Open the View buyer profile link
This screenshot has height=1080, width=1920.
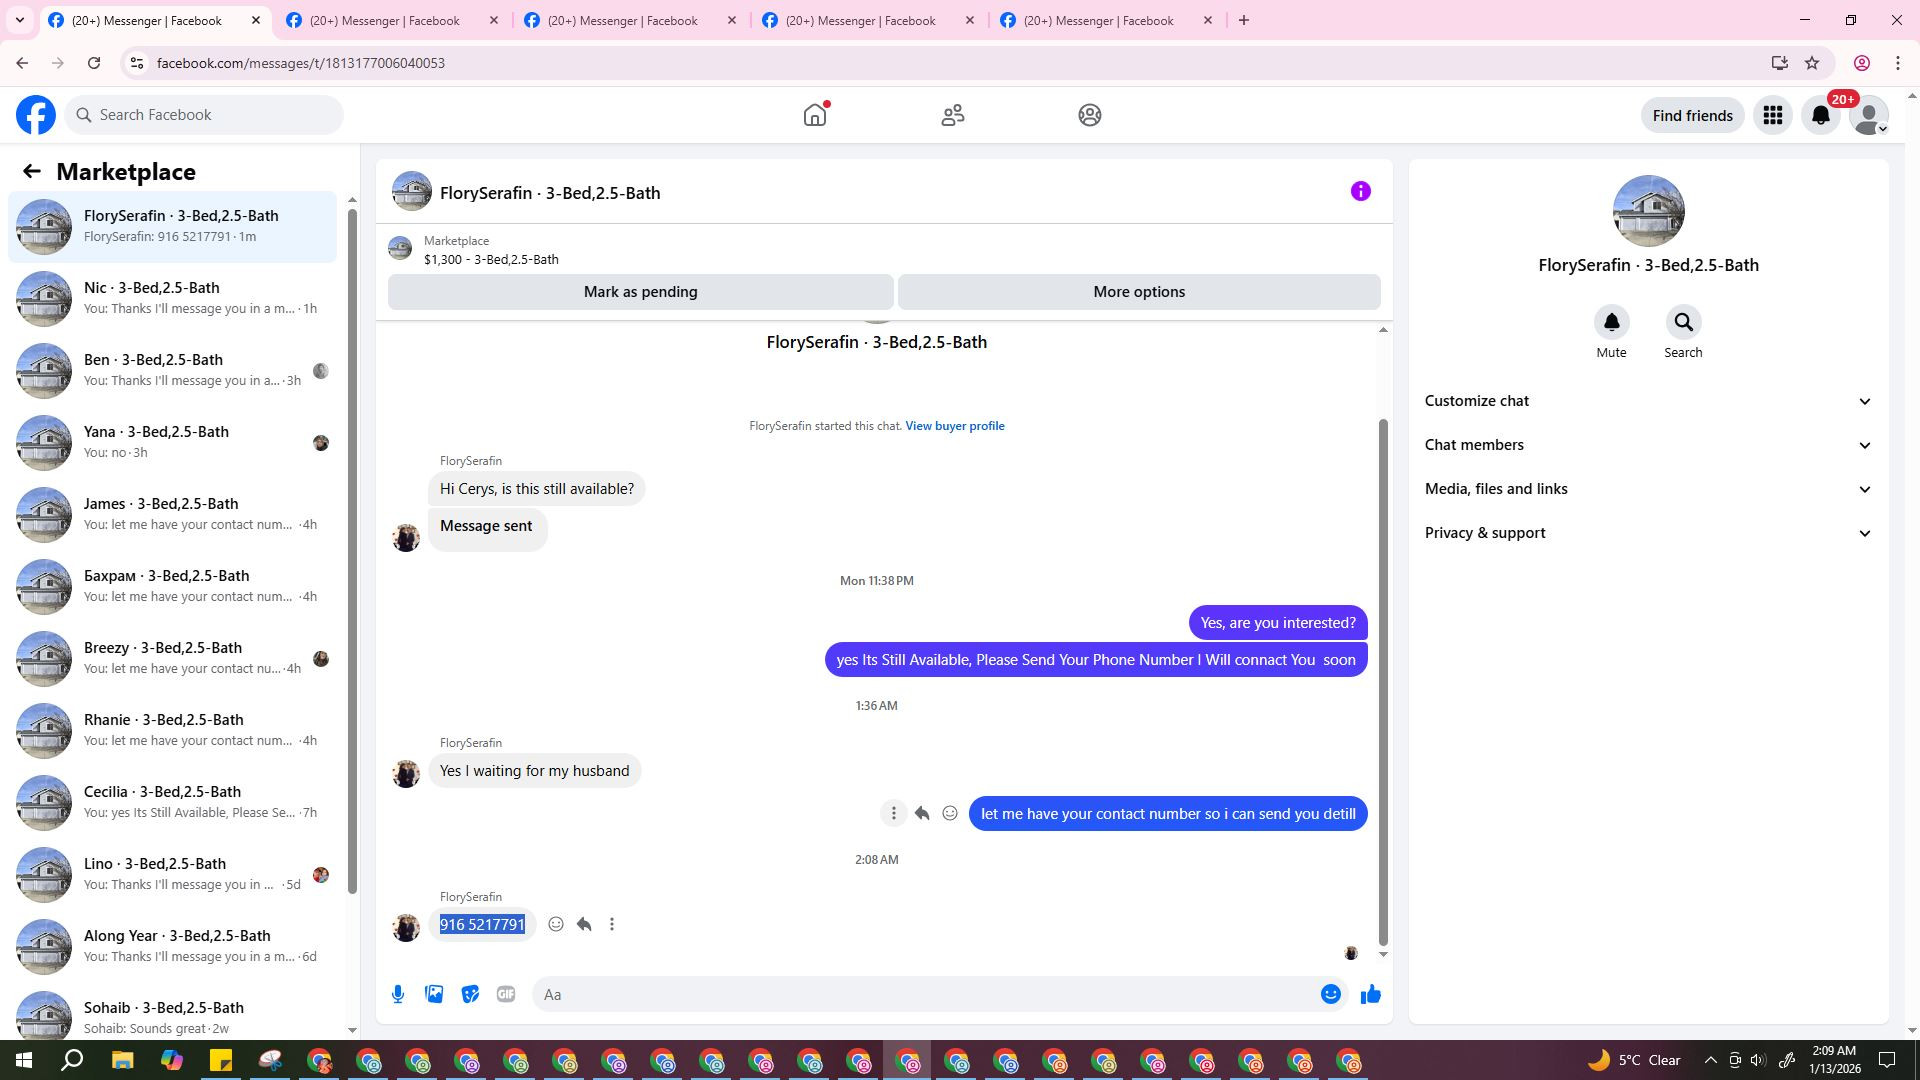coord(954,426)
